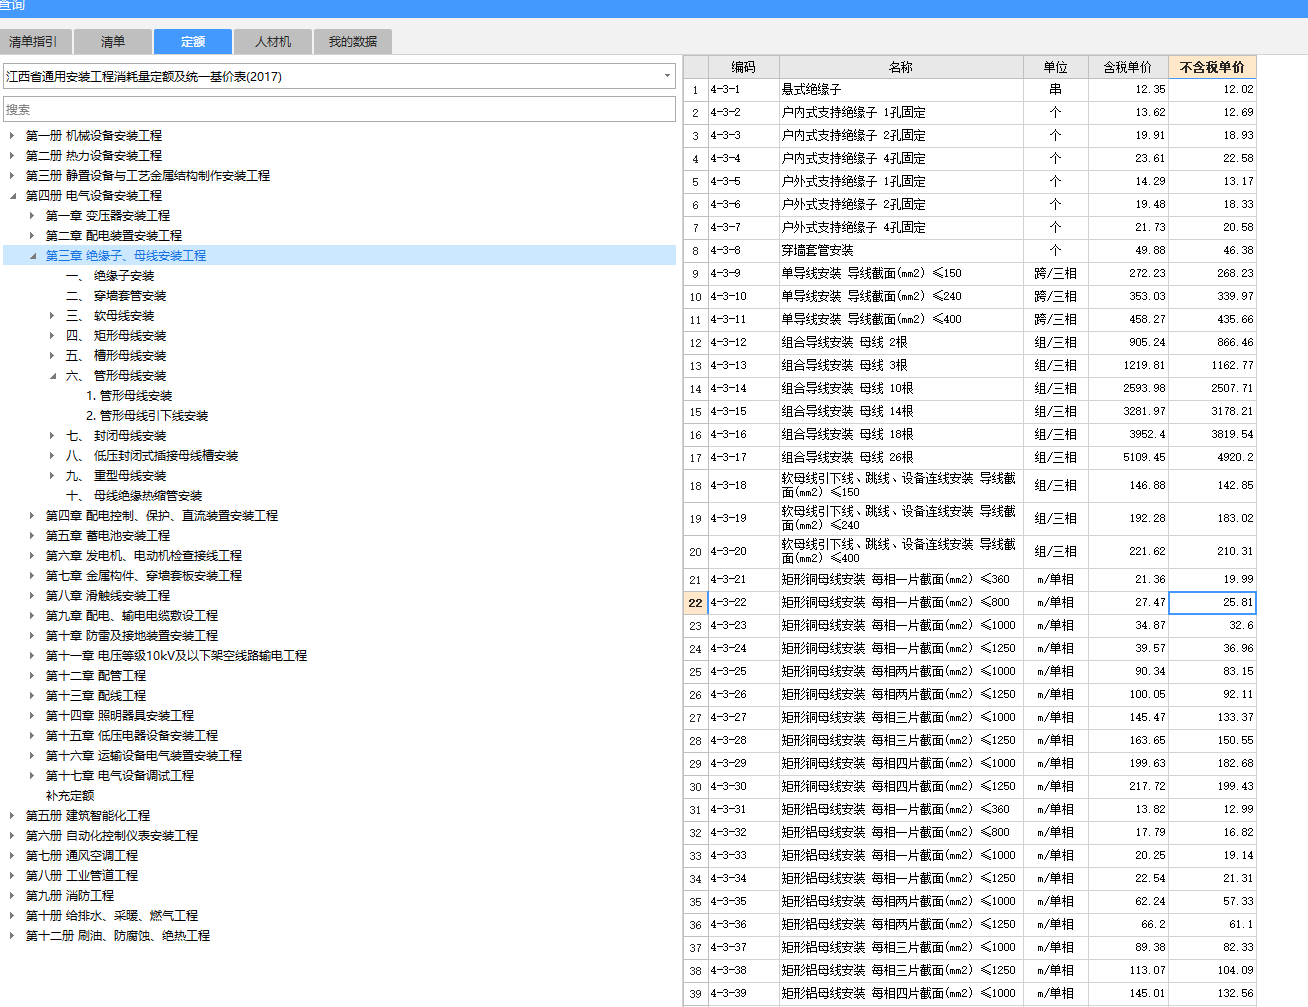Select 第十二章 配管工程
This screenshot has height=1007, width=1308.
tap(95, 675)
